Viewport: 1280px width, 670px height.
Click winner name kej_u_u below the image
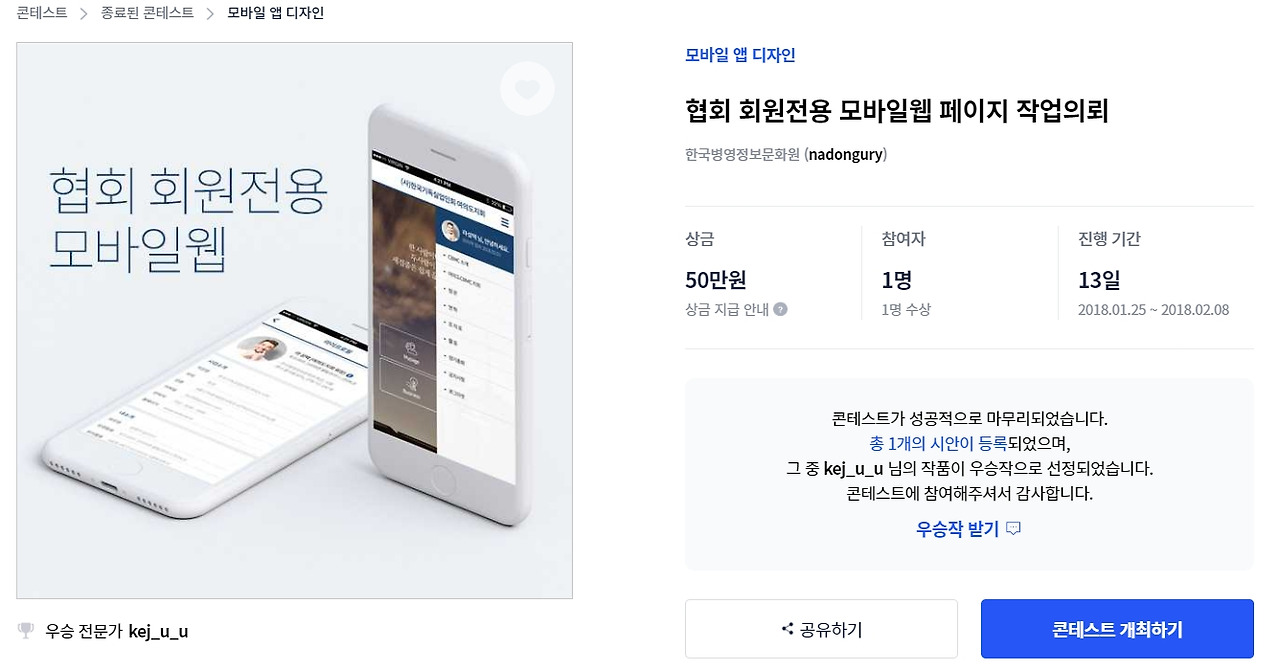tap(158, 631)
